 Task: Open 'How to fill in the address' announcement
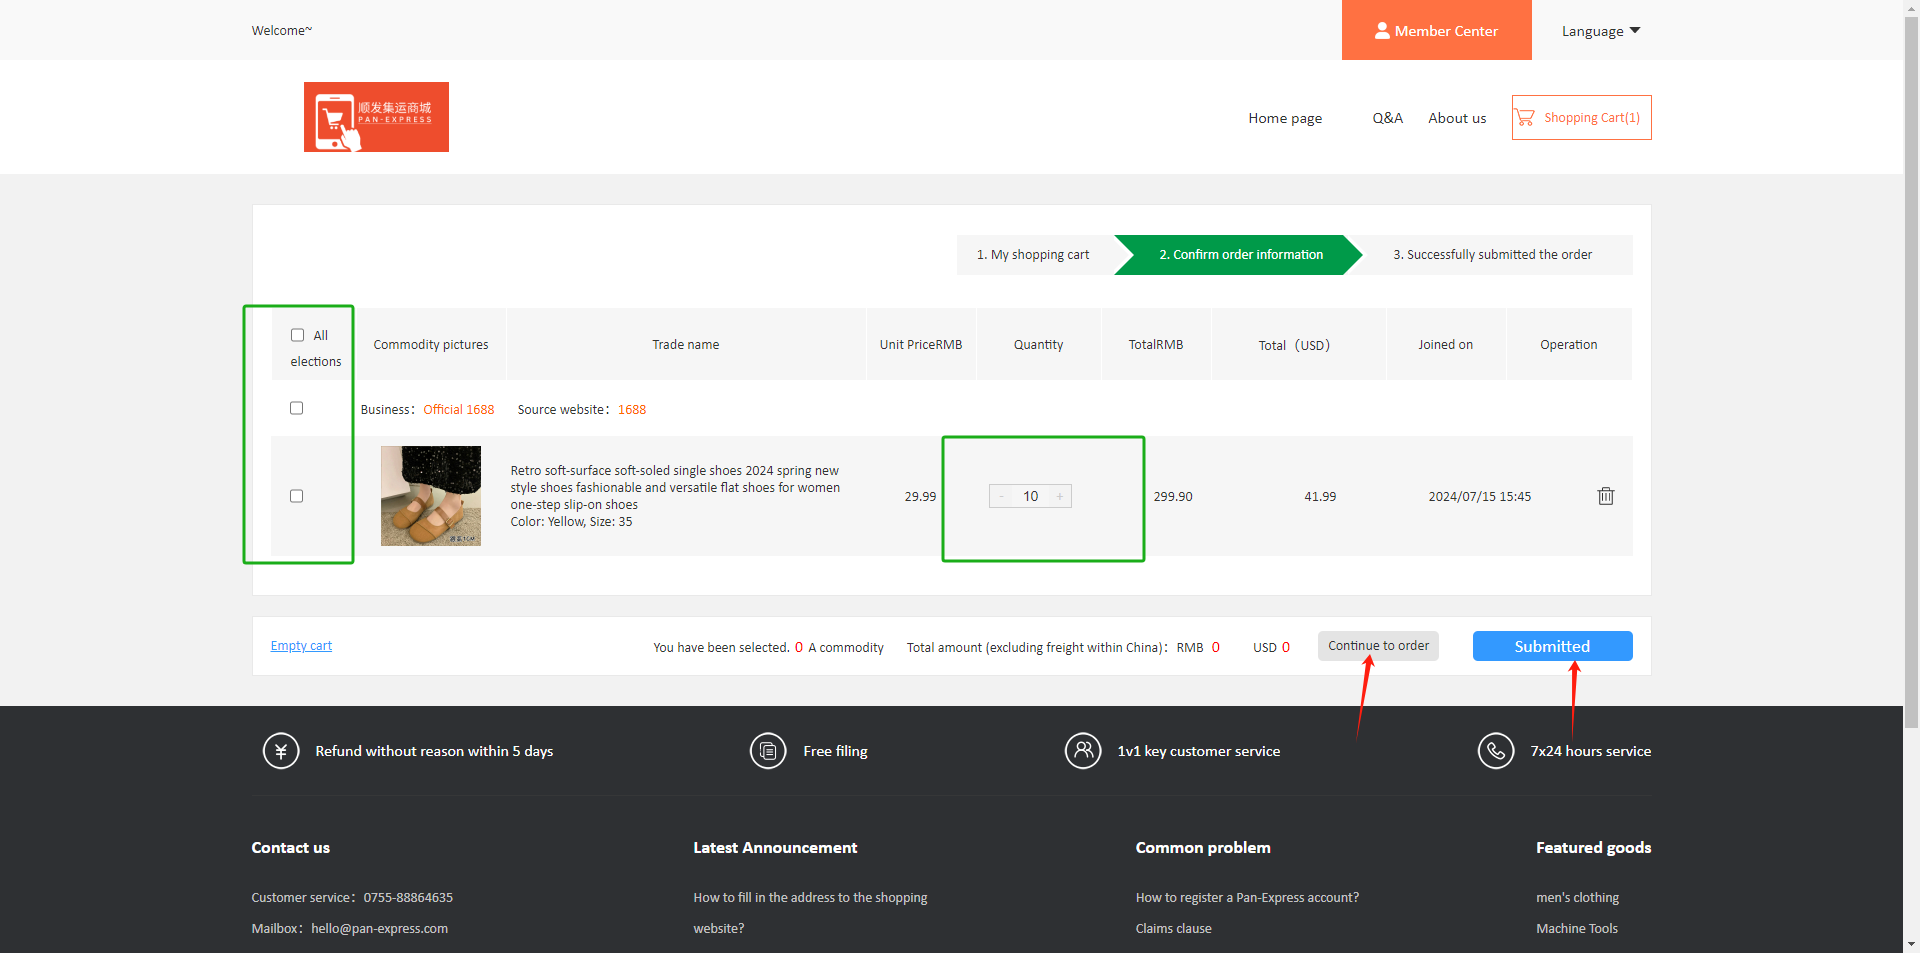point(810,913)
